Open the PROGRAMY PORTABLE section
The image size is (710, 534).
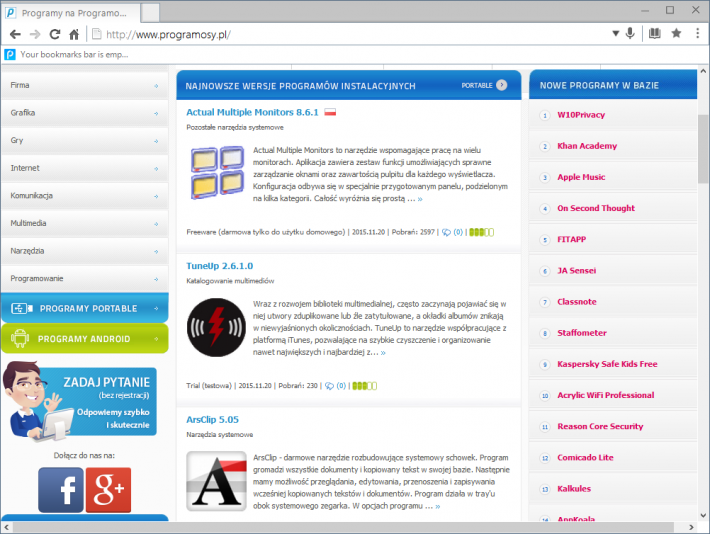point(85,308)
